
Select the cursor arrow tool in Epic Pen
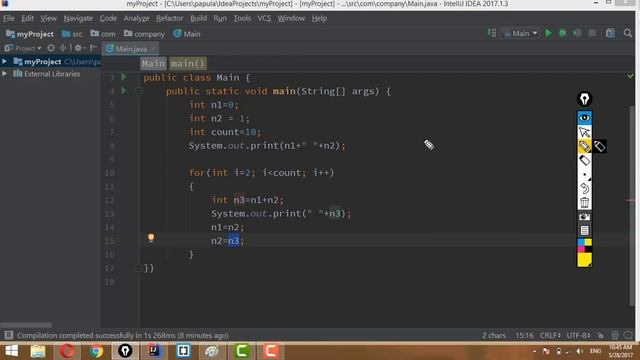pyautogui.click(x=584, y=132)
